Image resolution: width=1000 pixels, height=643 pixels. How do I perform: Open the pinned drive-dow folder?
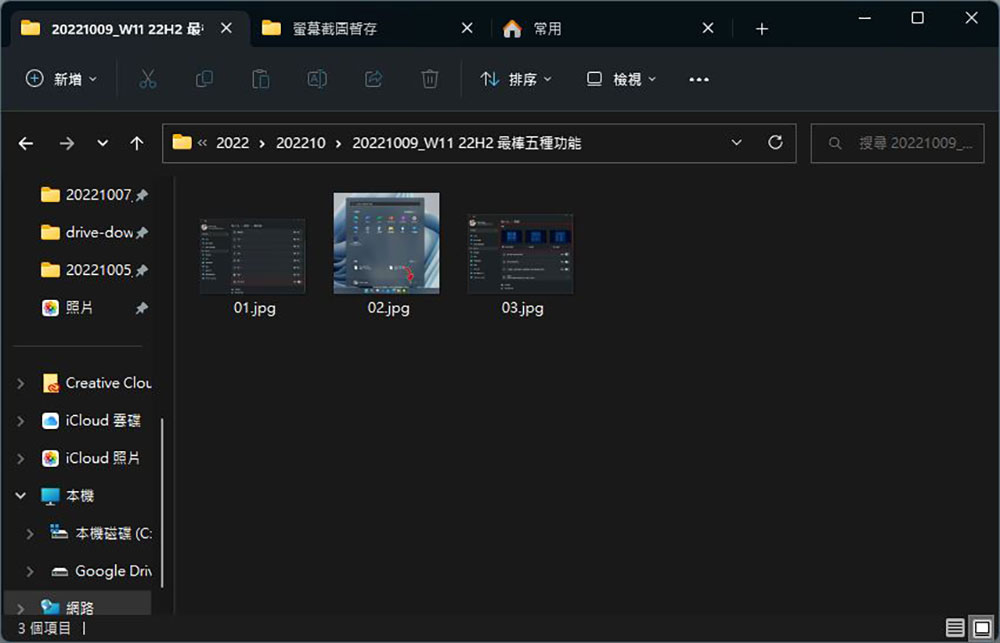click(x=86, y=232)
